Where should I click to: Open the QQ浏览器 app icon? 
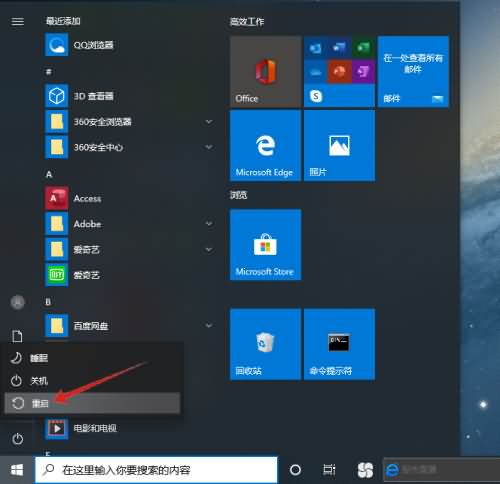[x=56, y=44]
